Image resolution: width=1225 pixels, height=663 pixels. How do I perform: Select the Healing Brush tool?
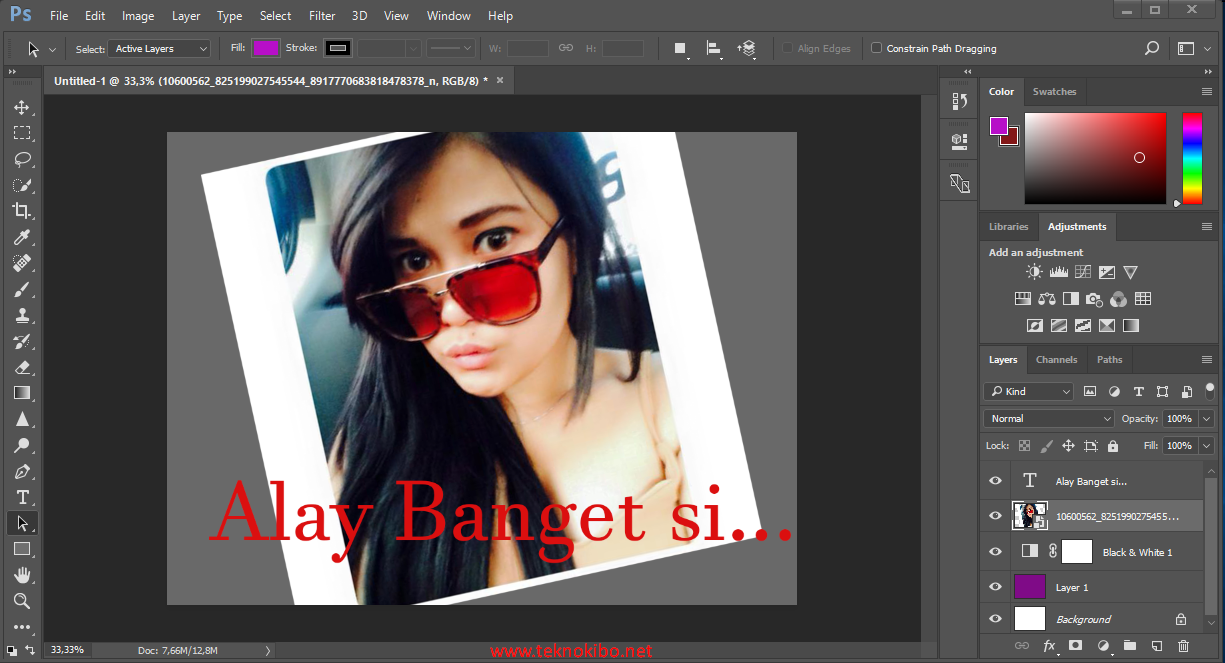click(22, 263)
